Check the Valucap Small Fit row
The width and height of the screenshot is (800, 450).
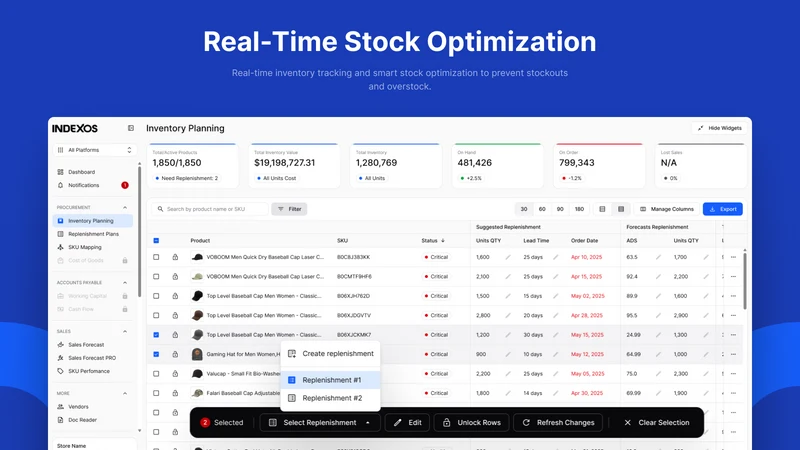click(156, 373)
